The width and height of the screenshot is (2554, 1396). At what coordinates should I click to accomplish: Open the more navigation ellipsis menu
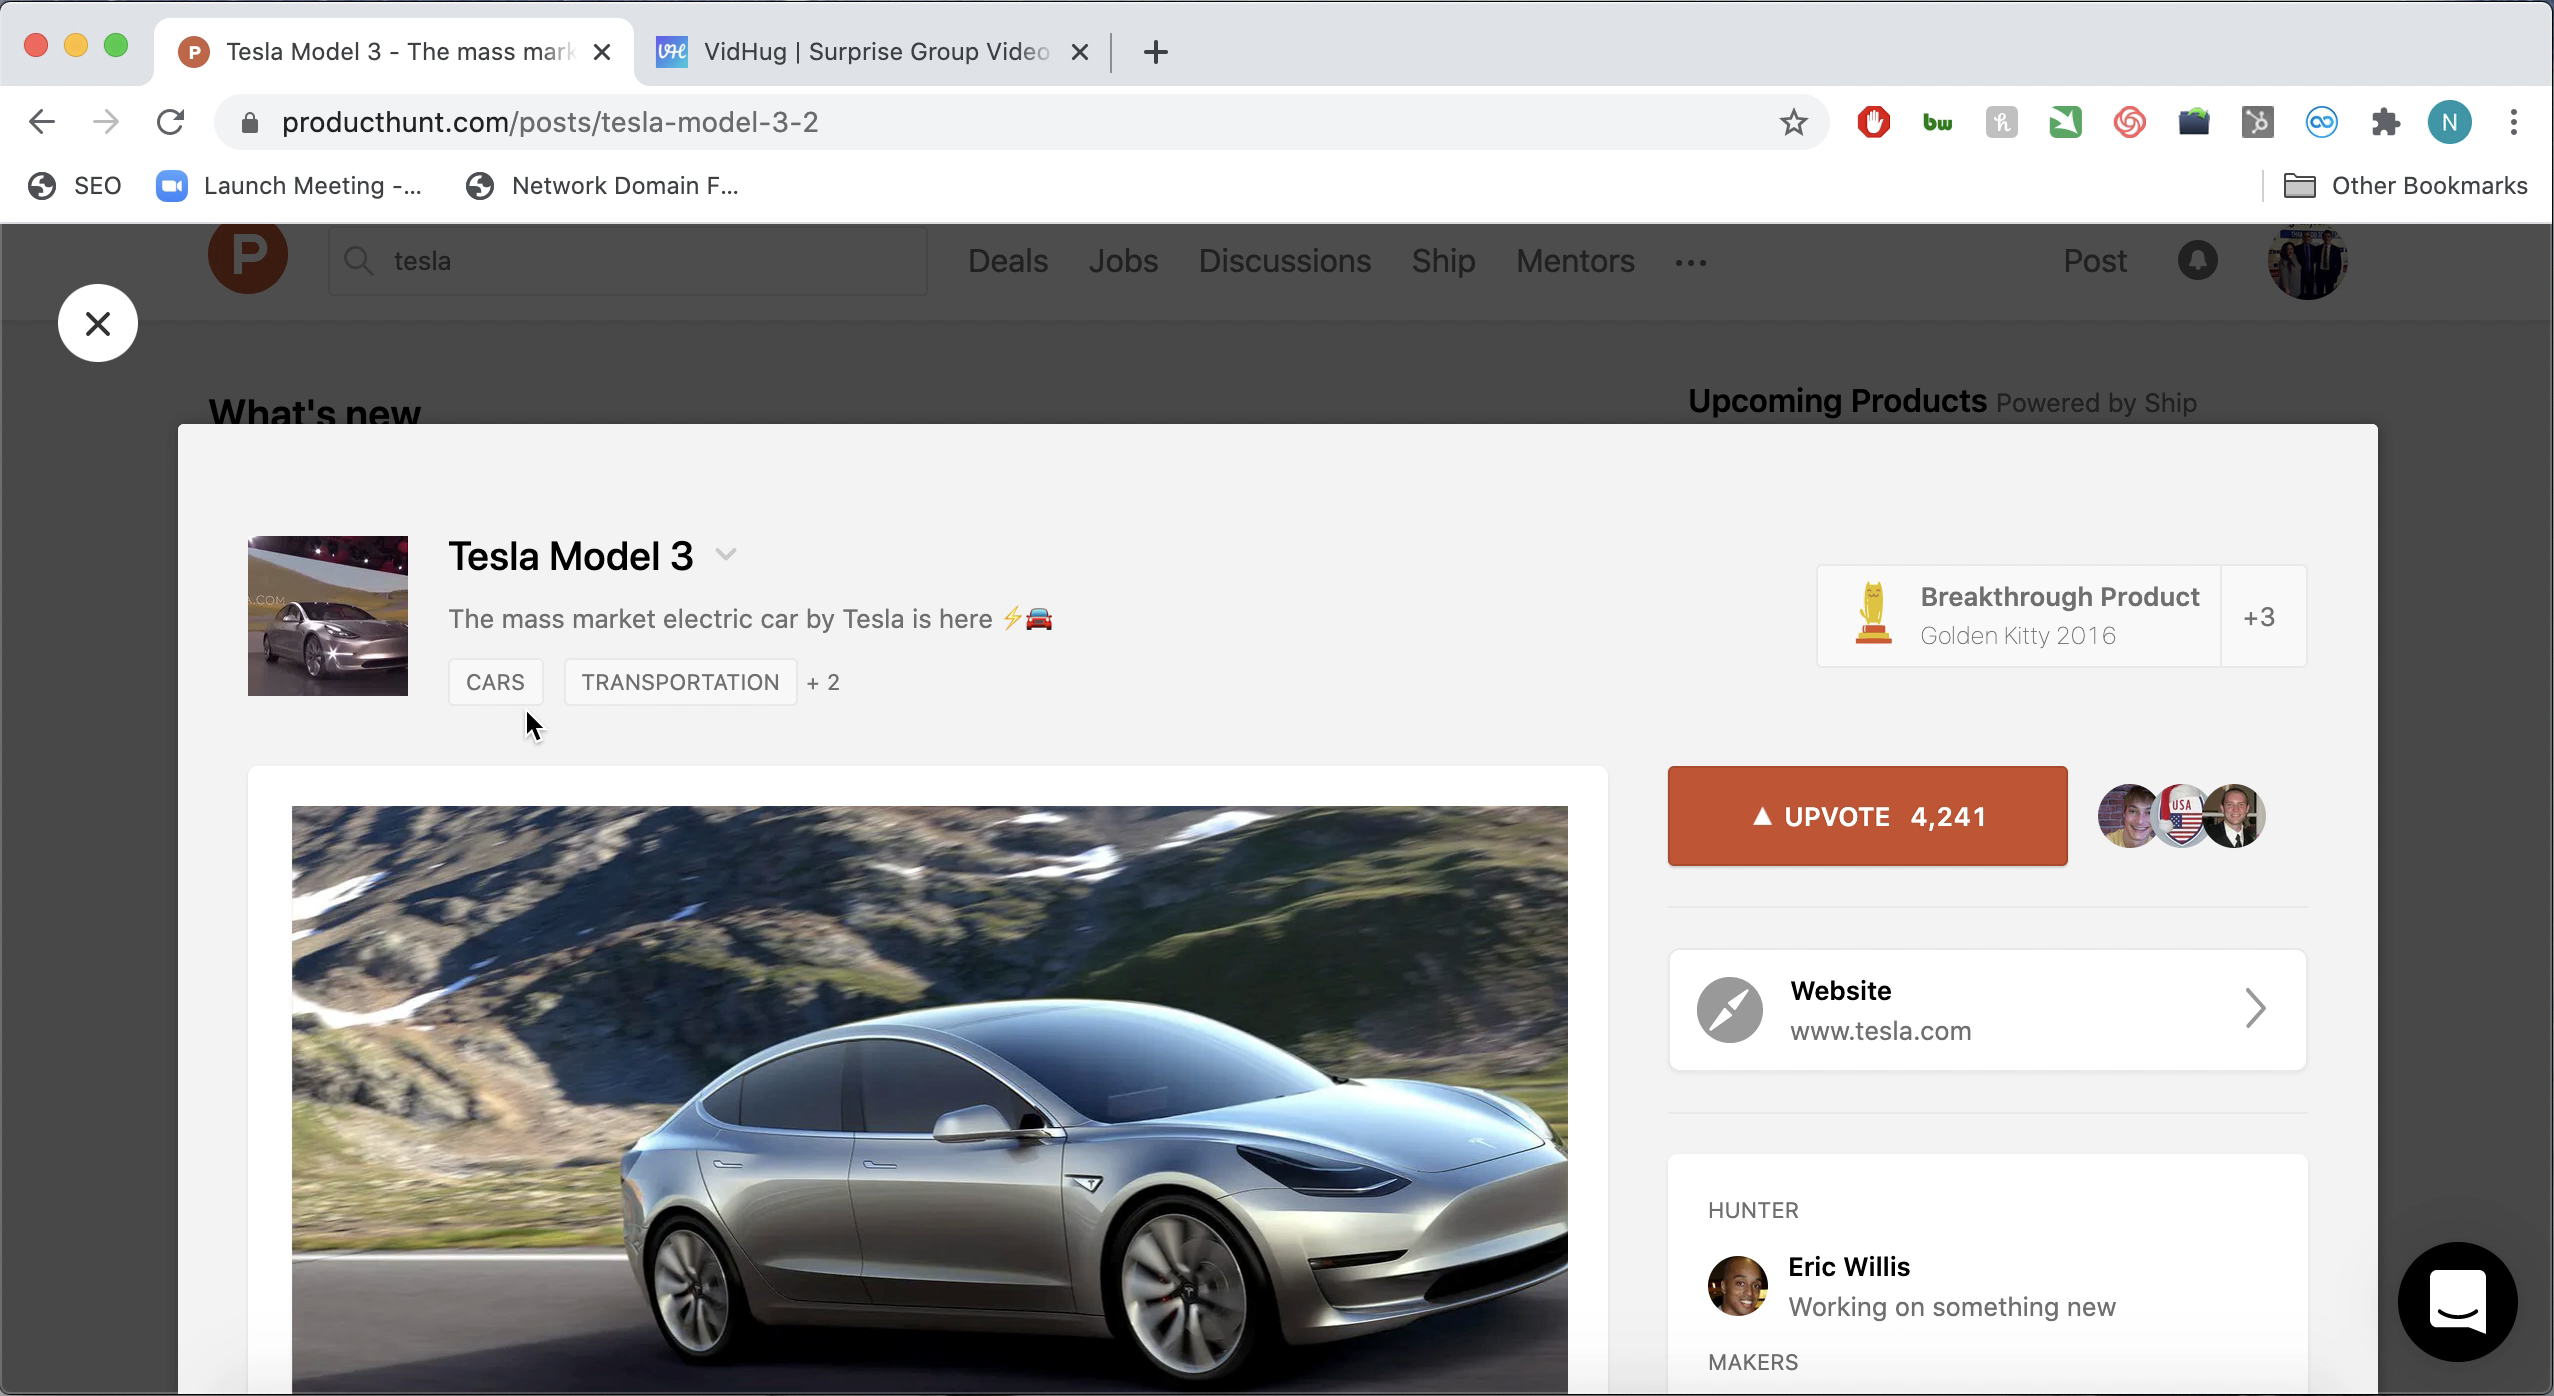point(1690,262)
